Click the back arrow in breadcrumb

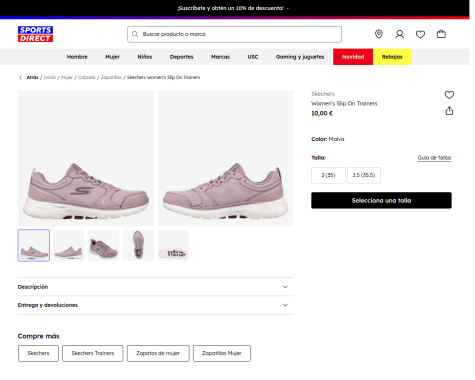coord(21,77)
